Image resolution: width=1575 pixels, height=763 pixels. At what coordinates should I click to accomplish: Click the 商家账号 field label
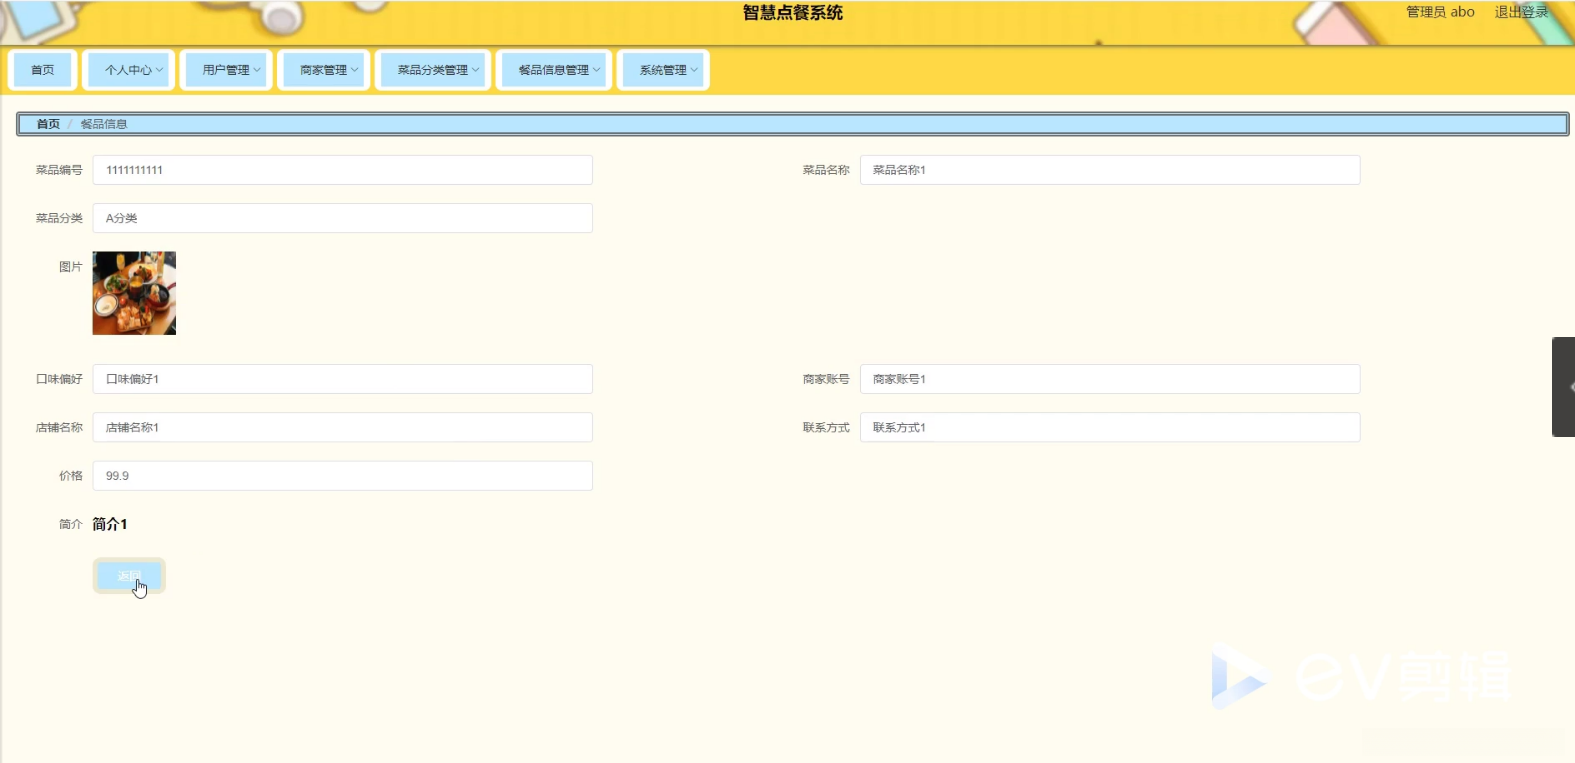(826, 379)
